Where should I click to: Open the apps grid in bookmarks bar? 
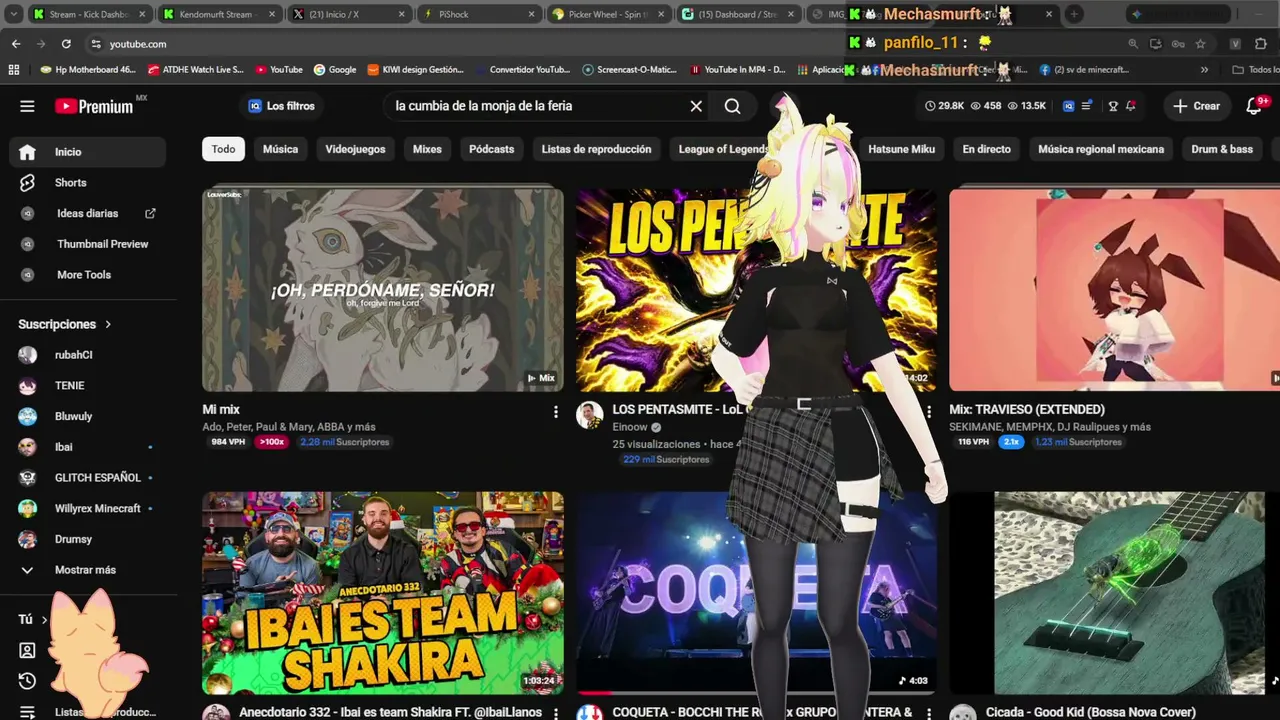[14, 70]
